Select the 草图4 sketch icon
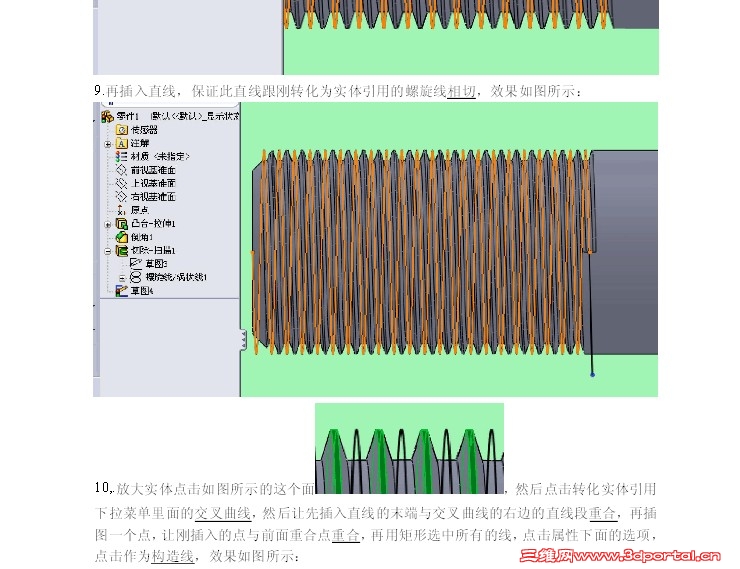Viewport: 740px width, 569px height. pos(122,291)
